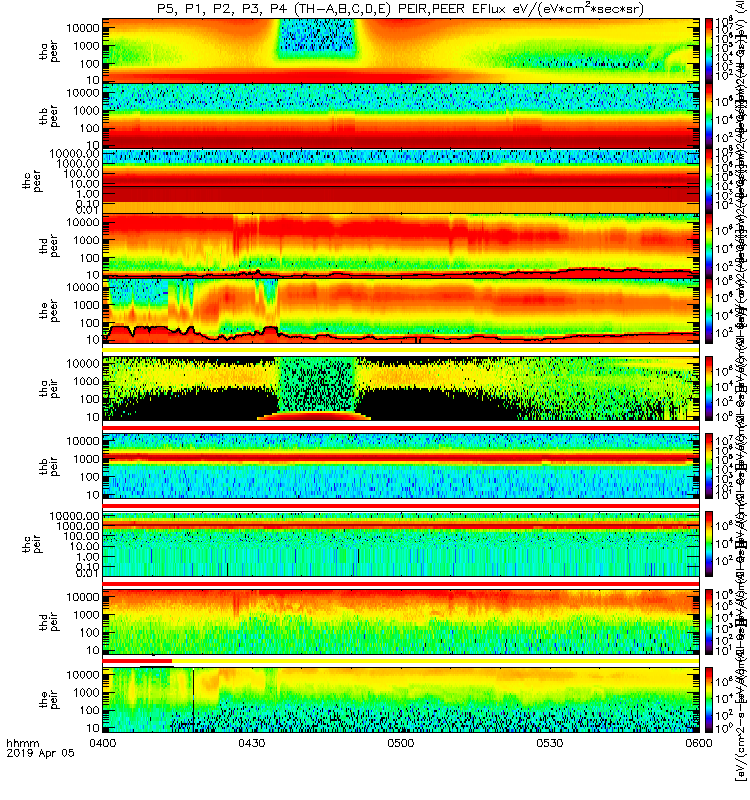Click the 0430 time tick label
Screen dimensions: 750x800
click(252, 743)
